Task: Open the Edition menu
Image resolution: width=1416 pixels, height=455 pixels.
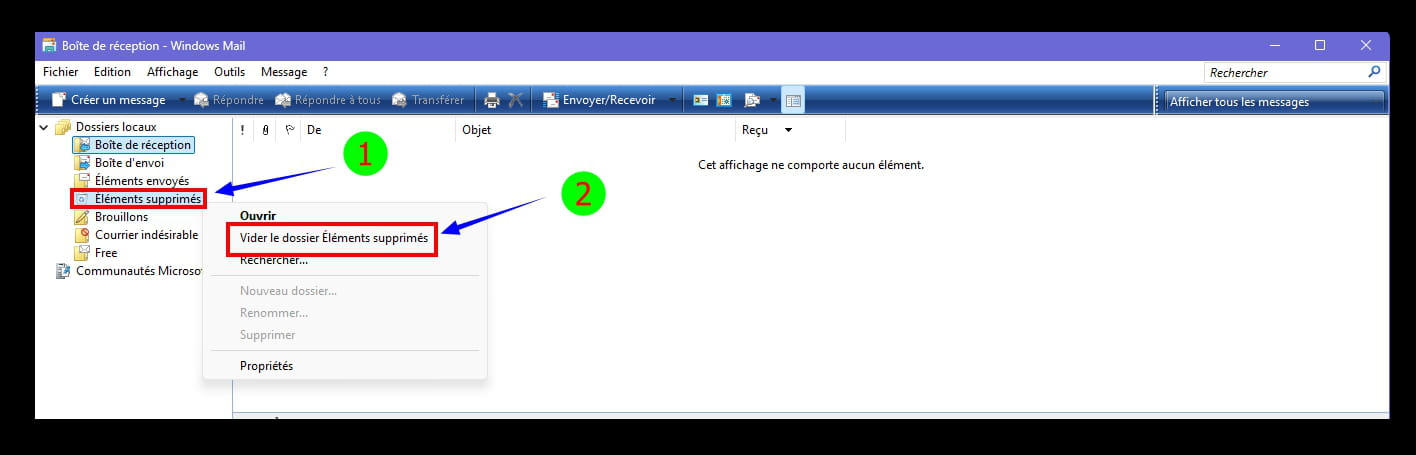Action: [x=112, y=72]
